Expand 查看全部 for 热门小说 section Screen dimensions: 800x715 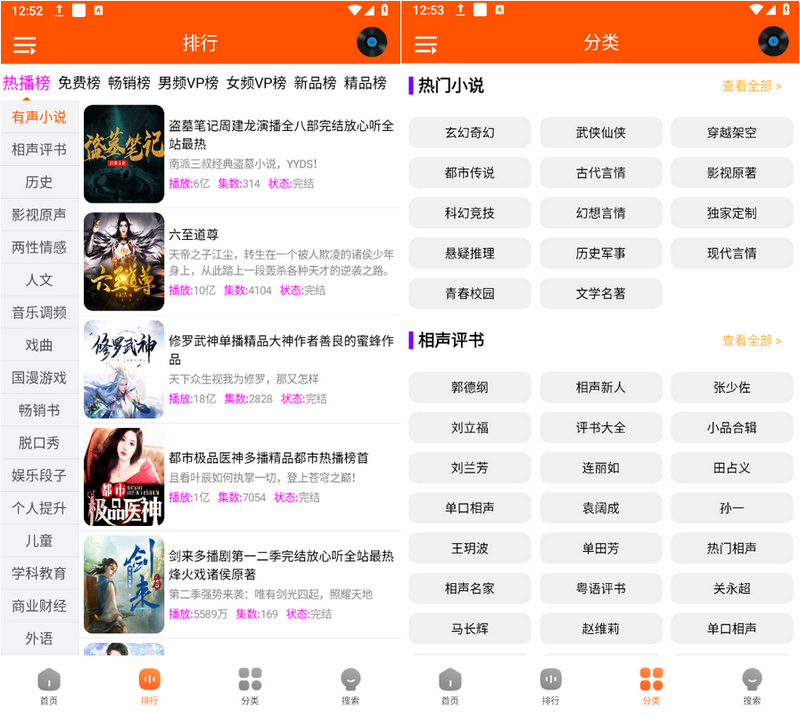tap(752, 87)
